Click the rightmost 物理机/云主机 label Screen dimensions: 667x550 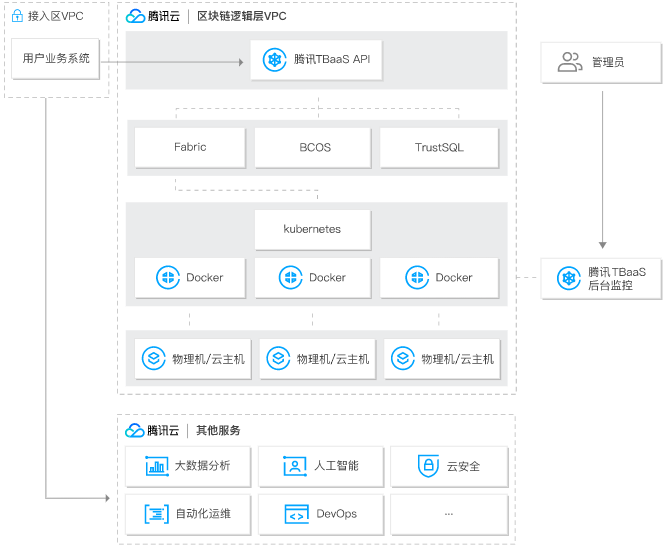coord(458,359)
